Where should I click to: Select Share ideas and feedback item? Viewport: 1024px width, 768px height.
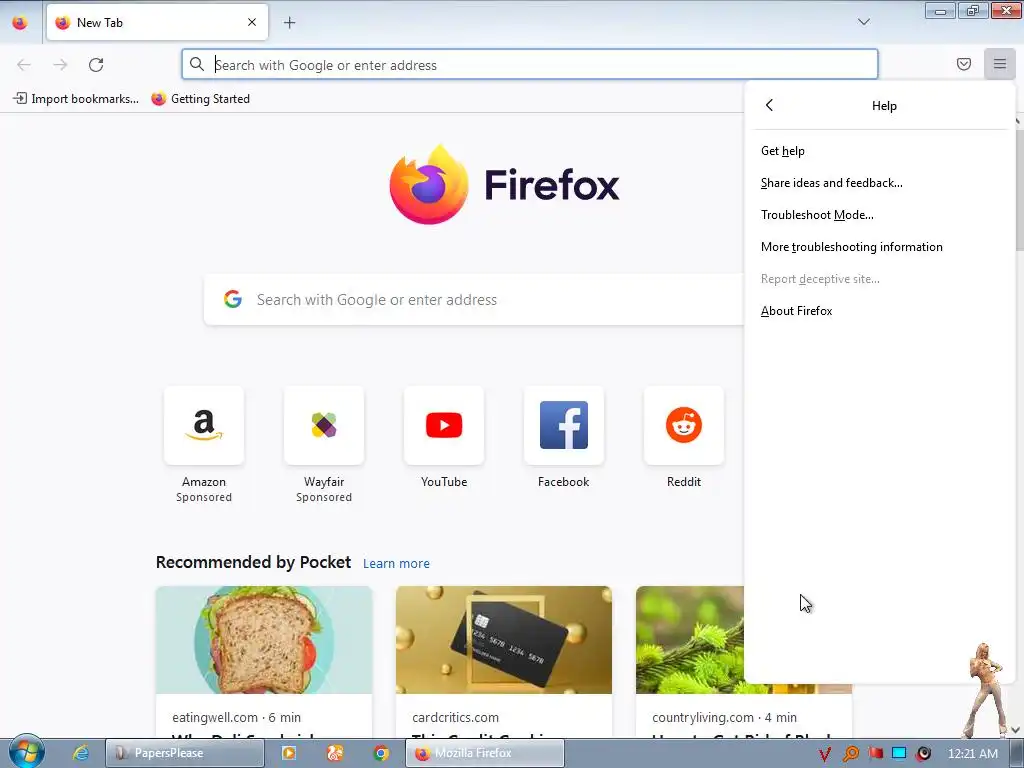pos(831,183)
